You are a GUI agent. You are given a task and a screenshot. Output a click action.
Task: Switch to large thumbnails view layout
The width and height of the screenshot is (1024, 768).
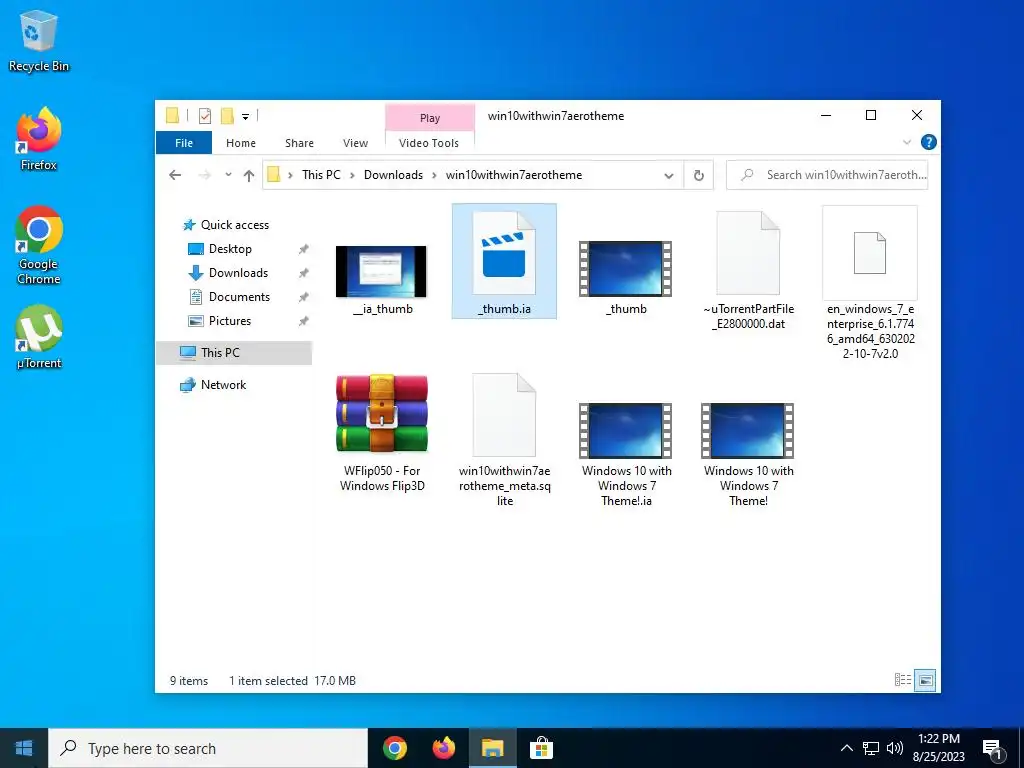[925, 680]
